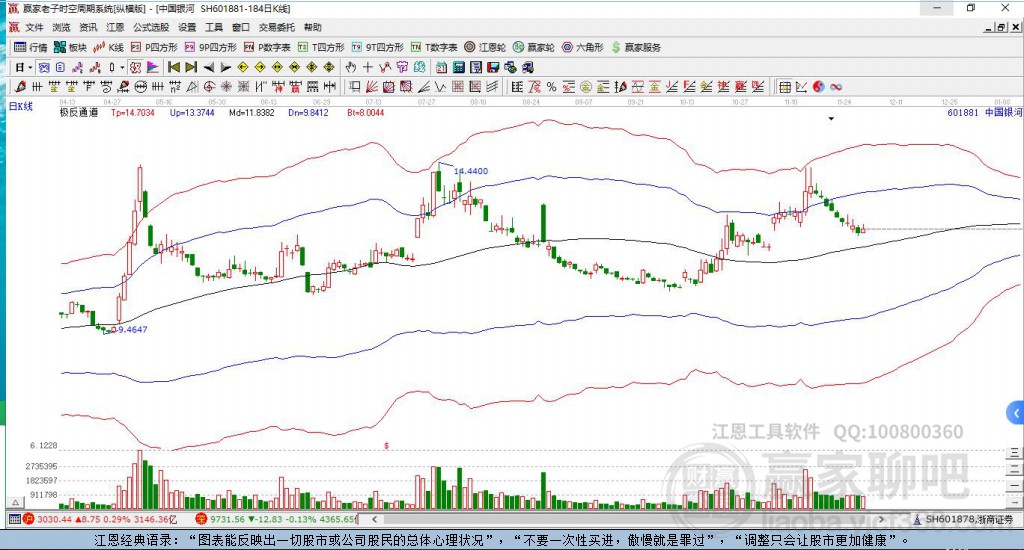The width and height of the screenshot is (1024, 550).
Task: Click the small black triangle above chart
Action: (x=831, y=119)
